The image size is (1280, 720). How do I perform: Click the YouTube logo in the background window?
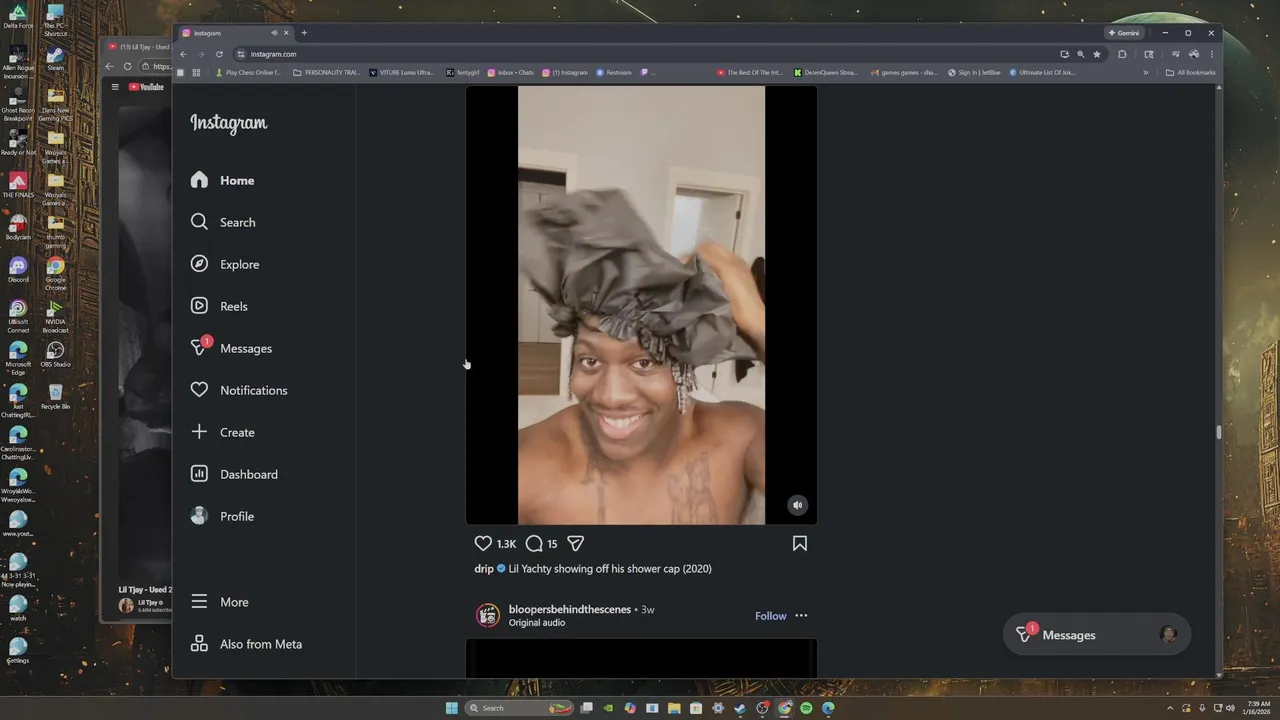tap(146, 87)
